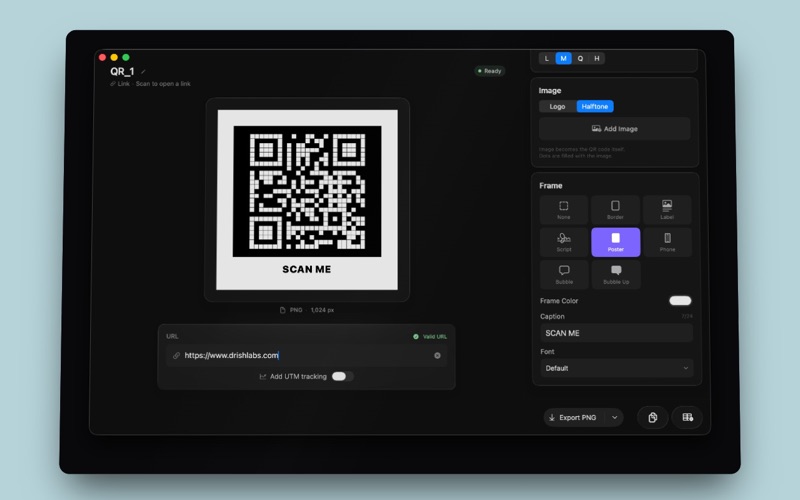The width and height of the screenshot is (800, 500).
Task: Open the Frame Color swatch
Action: pyautogui.click(x=680, y=301)
